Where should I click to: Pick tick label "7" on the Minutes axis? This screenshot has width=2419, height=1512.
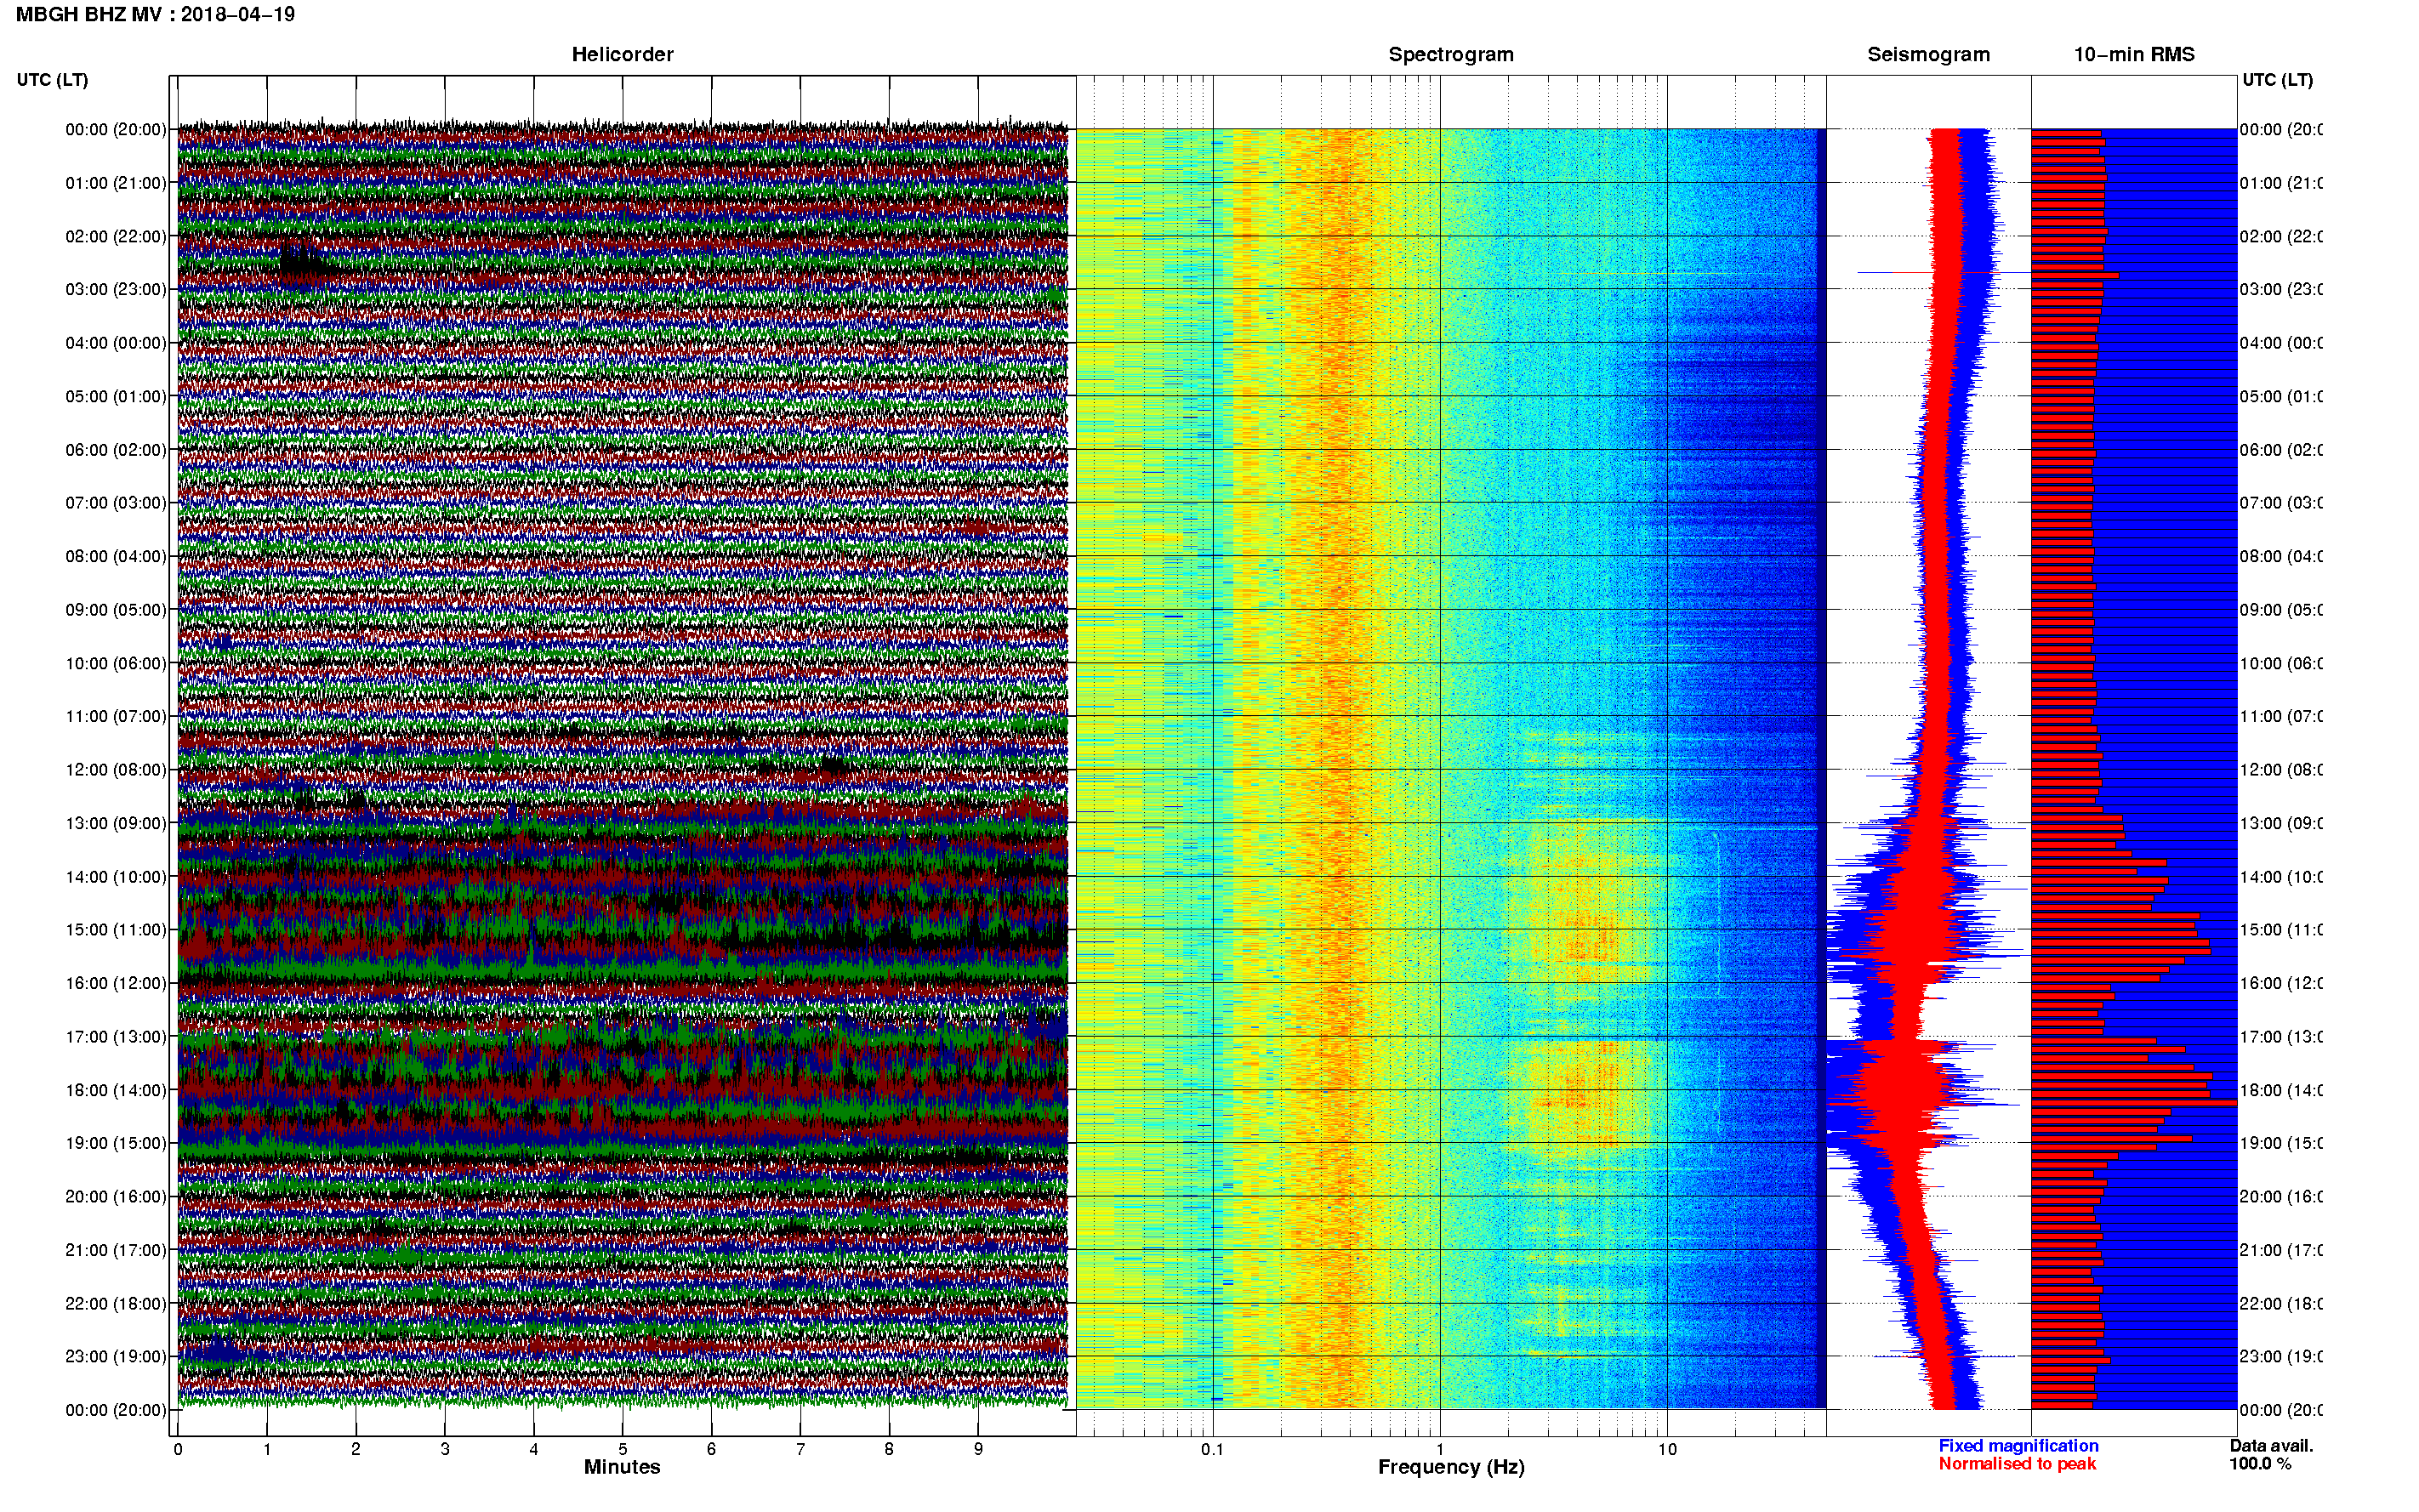800,1449
